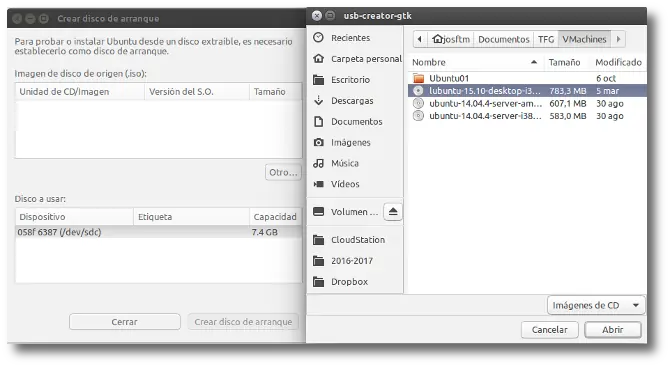Click the 7.4 GB capacity cell
The width and height of the screenshot is (670, 367).
pyautogui.click(x=264, y=232)
